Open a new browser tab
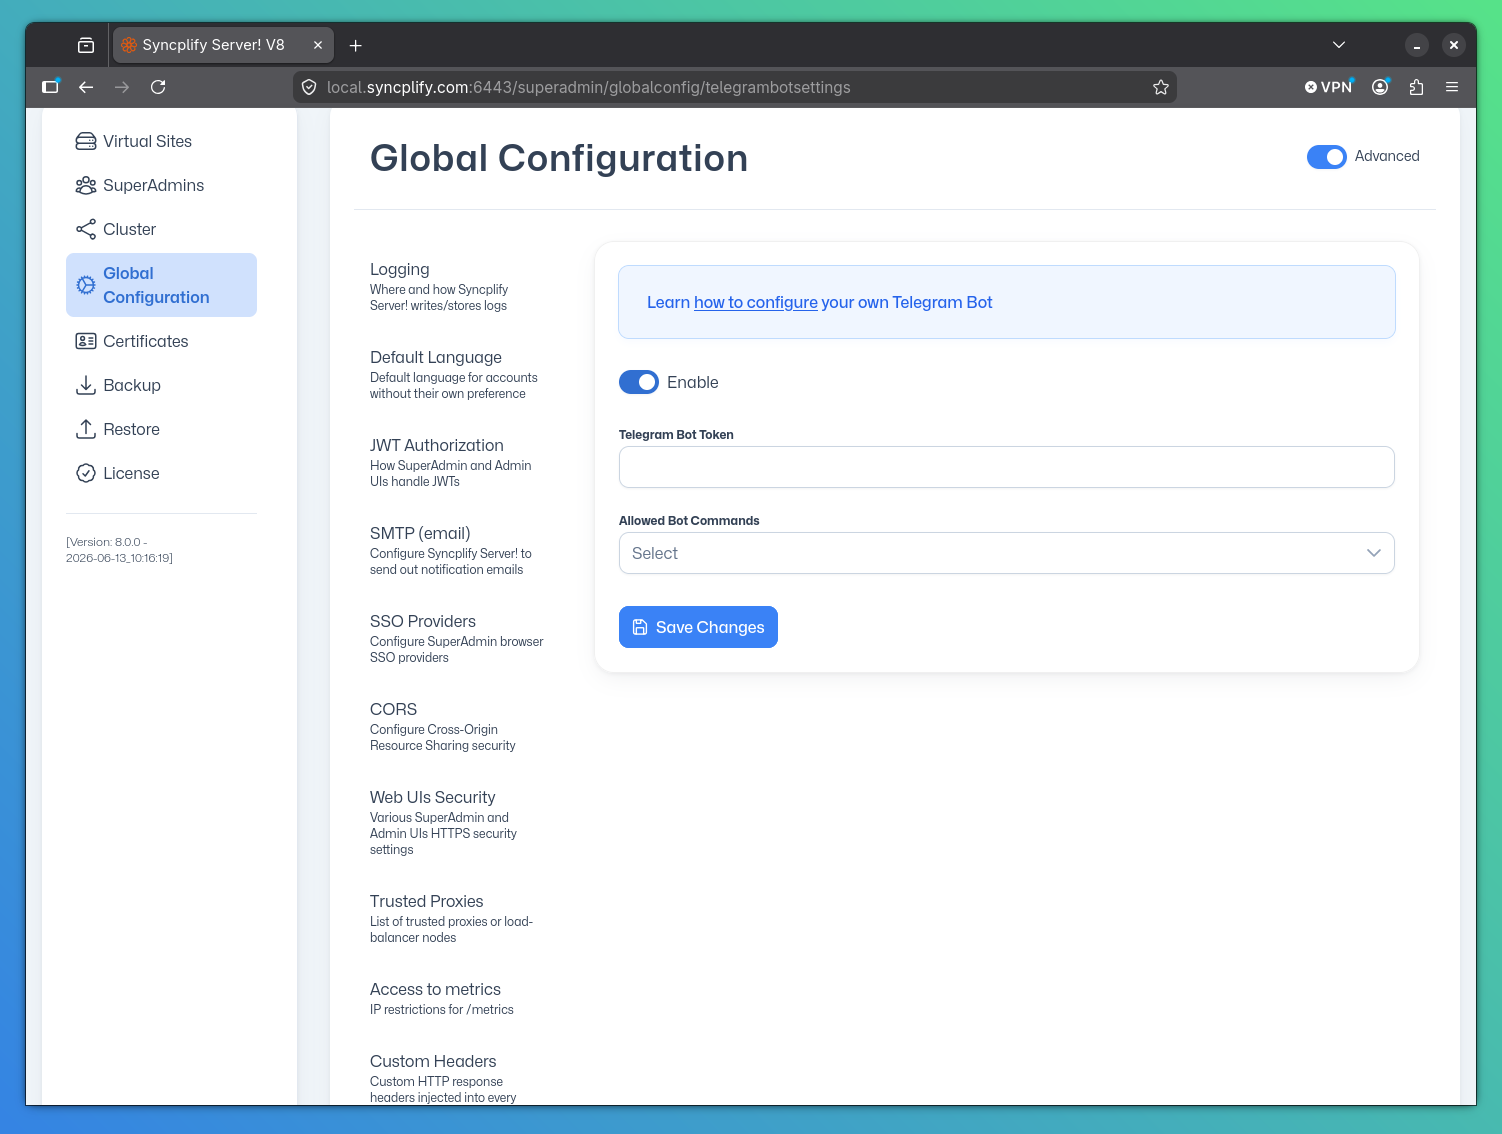The image size is (1502, 1134). coord(356,45)
